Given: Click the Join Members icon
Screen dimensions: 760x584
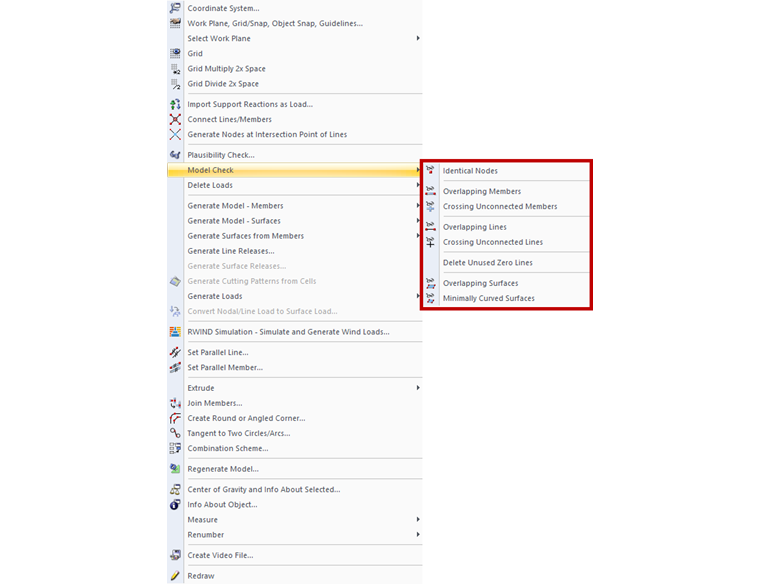Looking at the screenshot, I should (x=175, y=403).
